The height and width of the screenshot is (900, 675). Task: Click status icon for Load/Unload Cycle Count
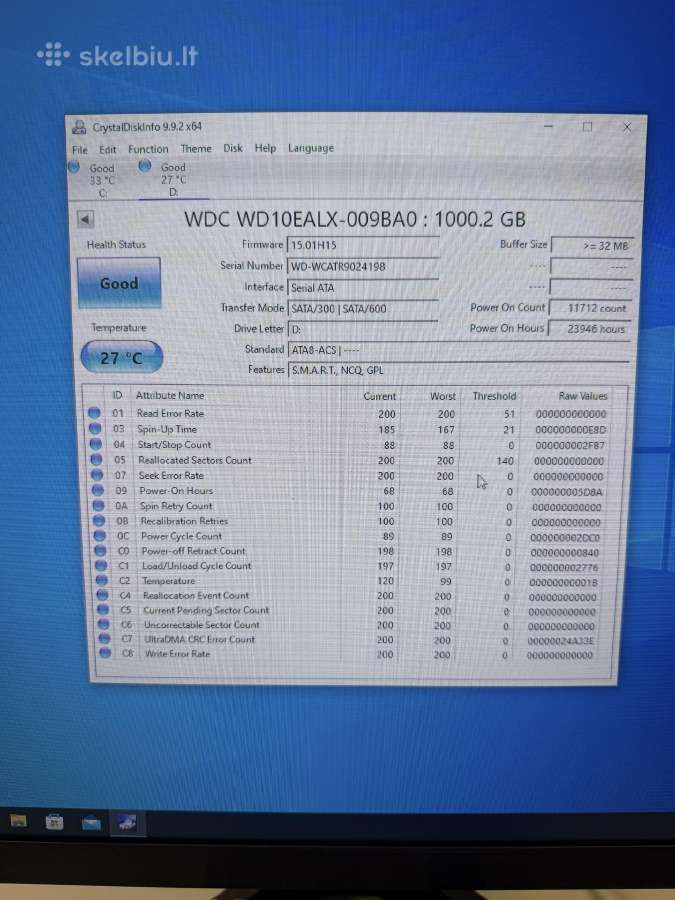[101, 565]
